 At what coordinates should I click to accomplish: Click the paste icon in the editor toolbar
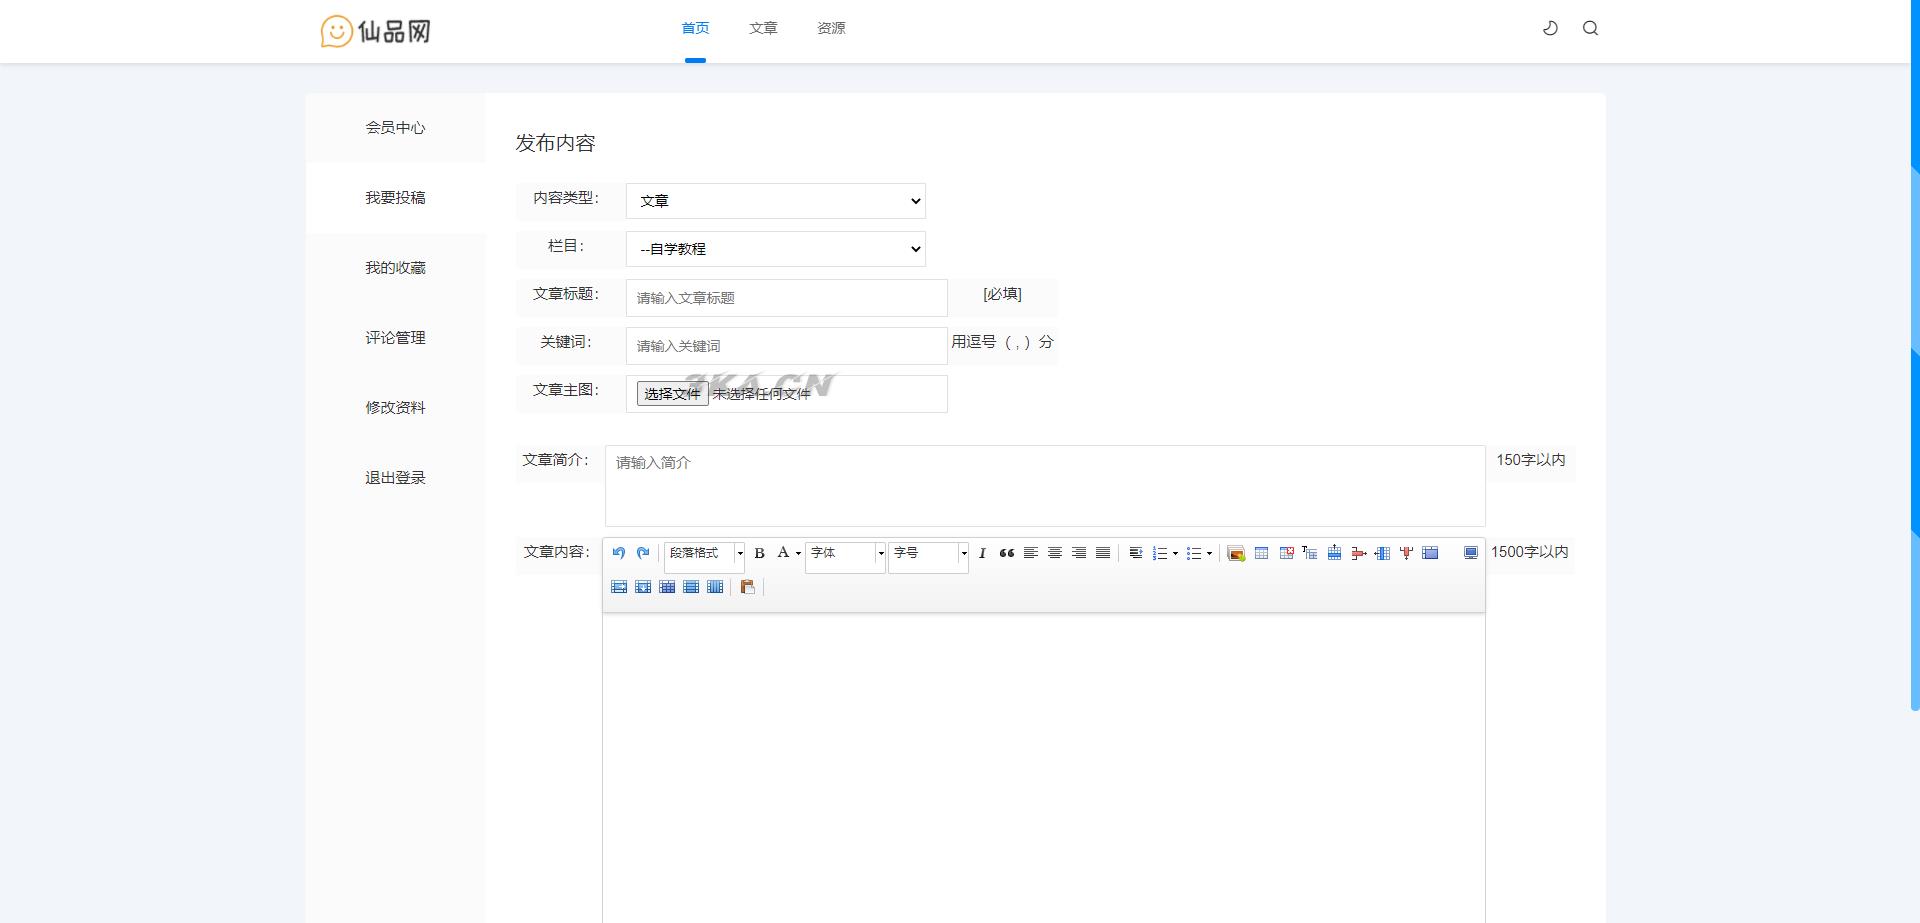pyautogui.click(x=747, y=587)
